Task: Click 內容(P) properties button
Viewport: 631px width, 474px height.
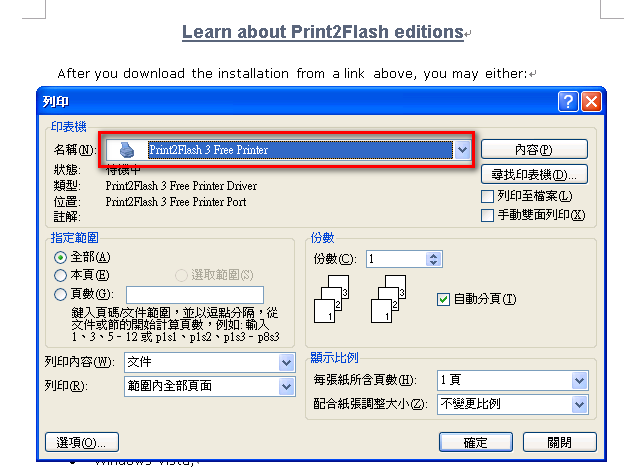Action: point(534,150)
